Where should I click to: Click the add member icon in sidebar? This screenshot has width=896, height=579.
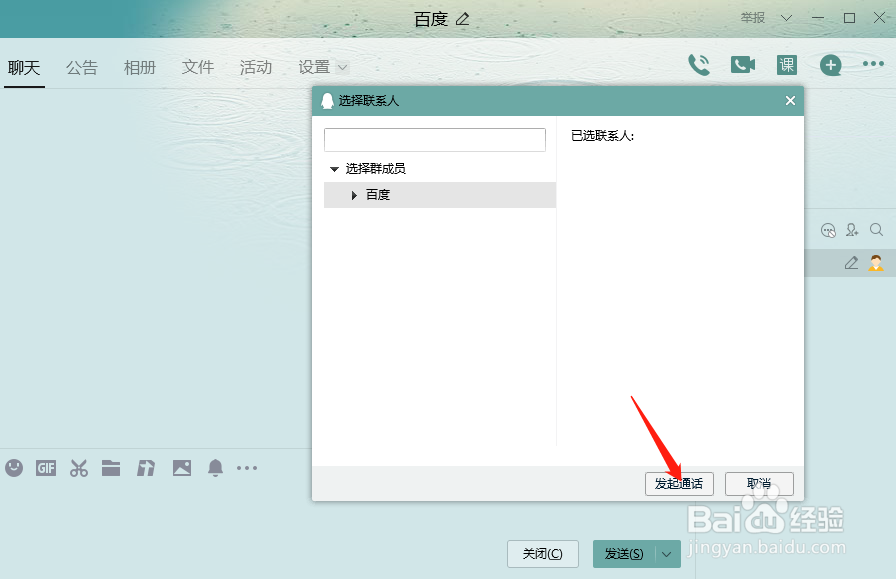pyautogui.click(x=852, y=230)
